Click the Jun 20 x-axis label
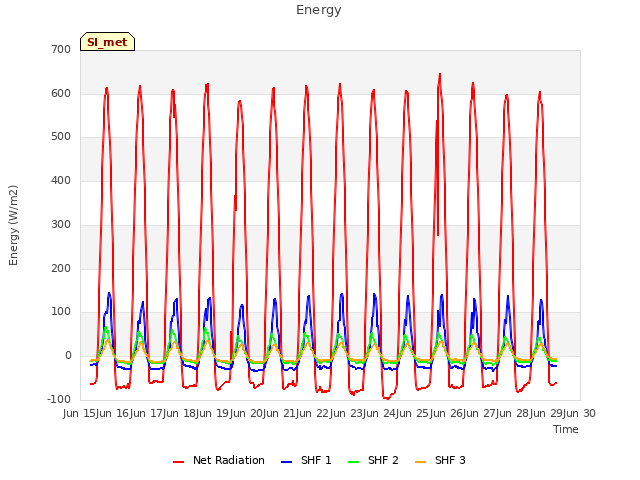640x480 pixels. [247, 413]
